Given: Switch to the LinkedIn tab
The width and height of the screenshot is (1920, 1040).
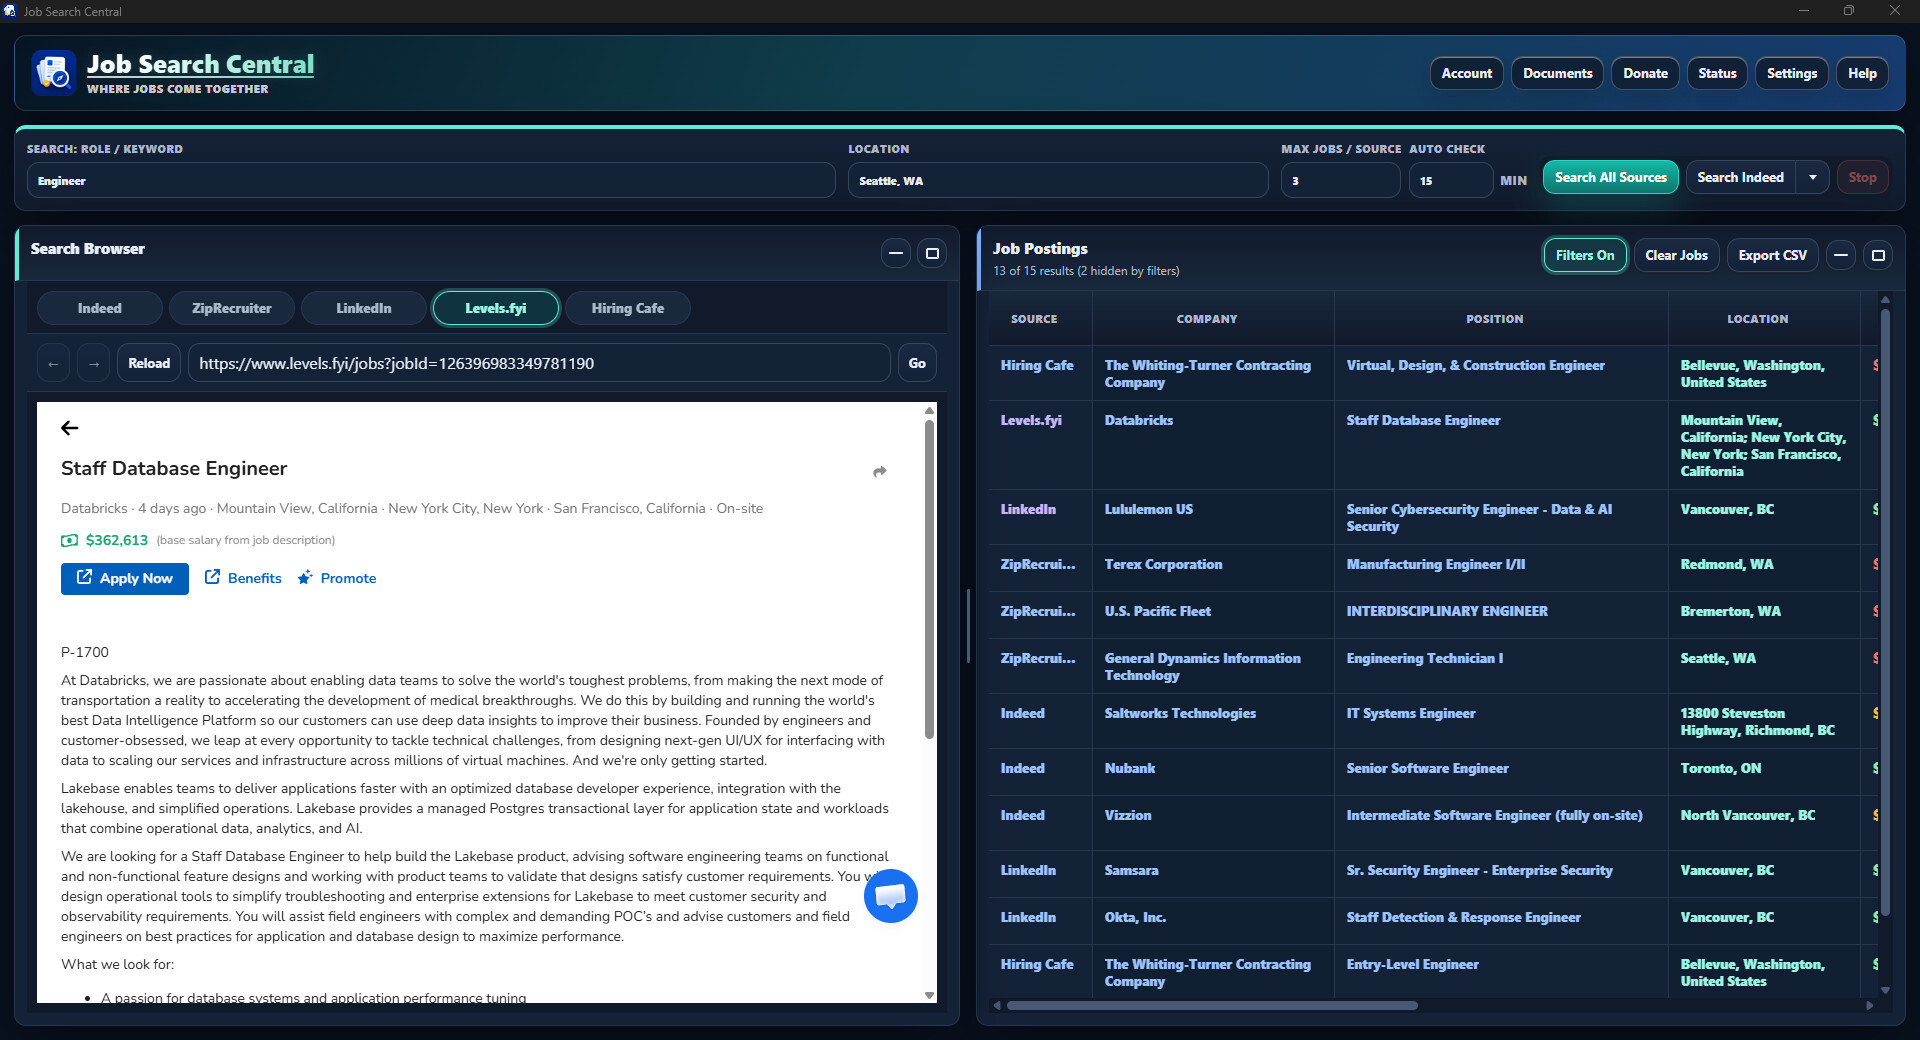Looking at the screenshot, I should 364,308.
